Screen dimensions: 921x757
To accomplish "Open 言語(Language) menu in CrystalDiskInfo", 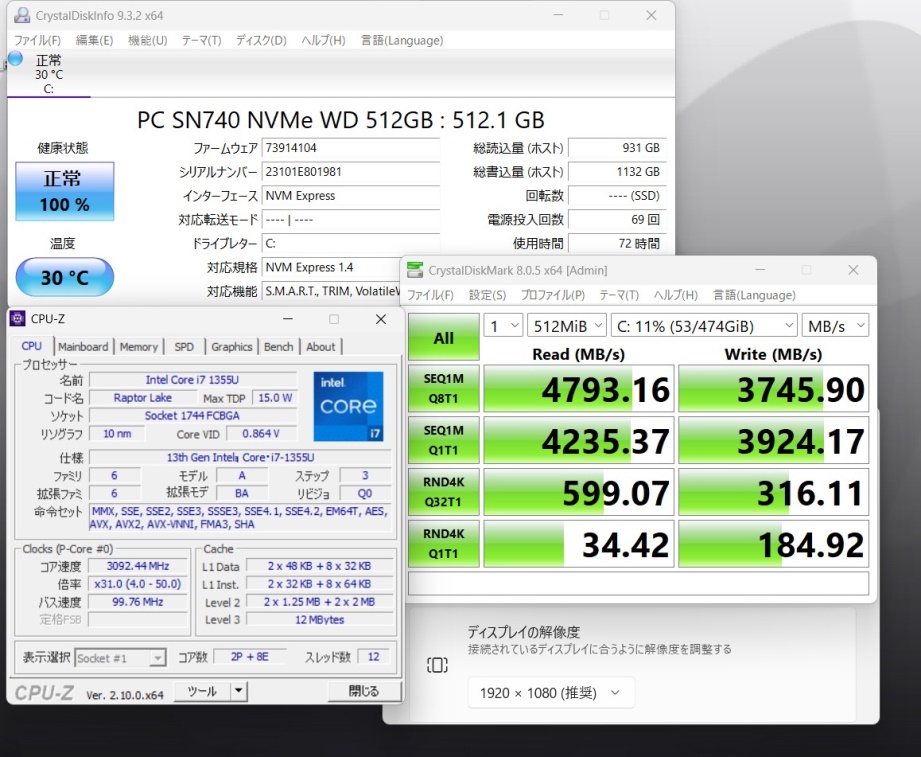I will click(402, 41).
